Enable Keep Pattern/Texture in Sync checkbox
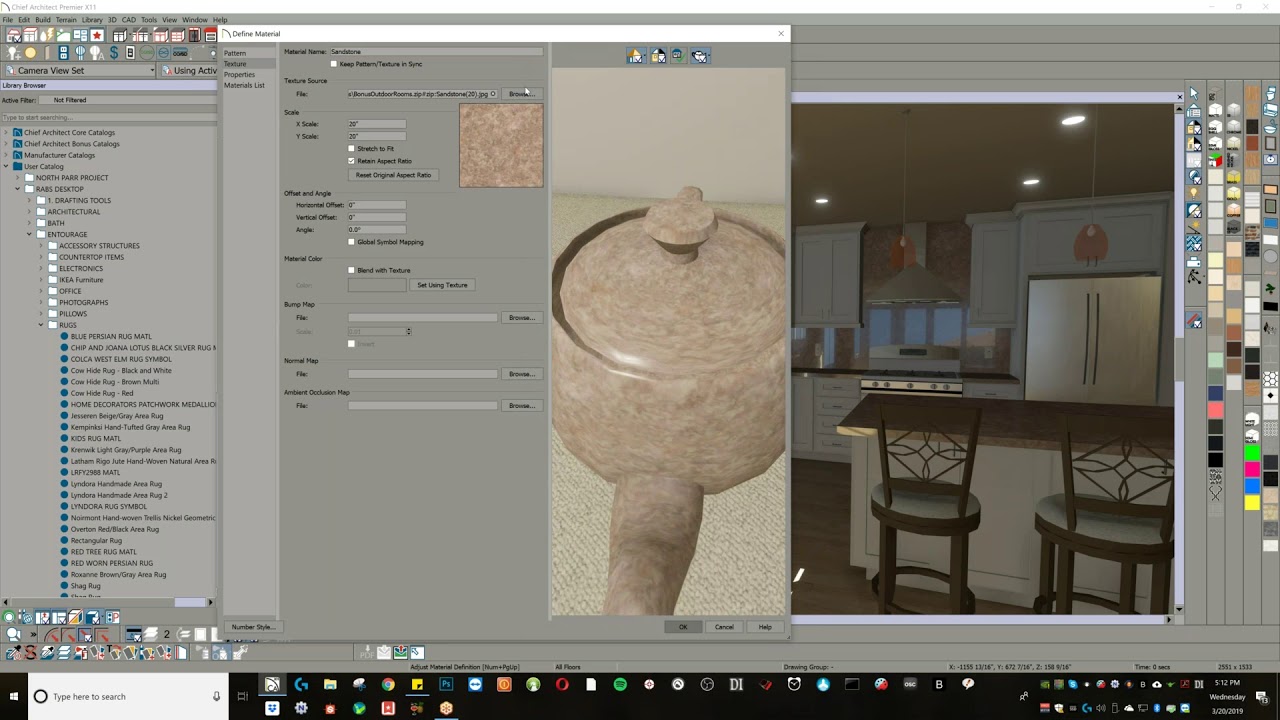 (334, 64)
